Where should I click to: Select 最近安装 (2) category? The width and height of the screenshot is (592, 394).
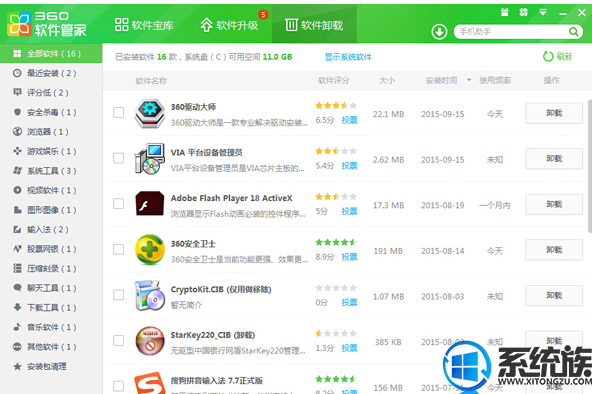pos(51,73)
